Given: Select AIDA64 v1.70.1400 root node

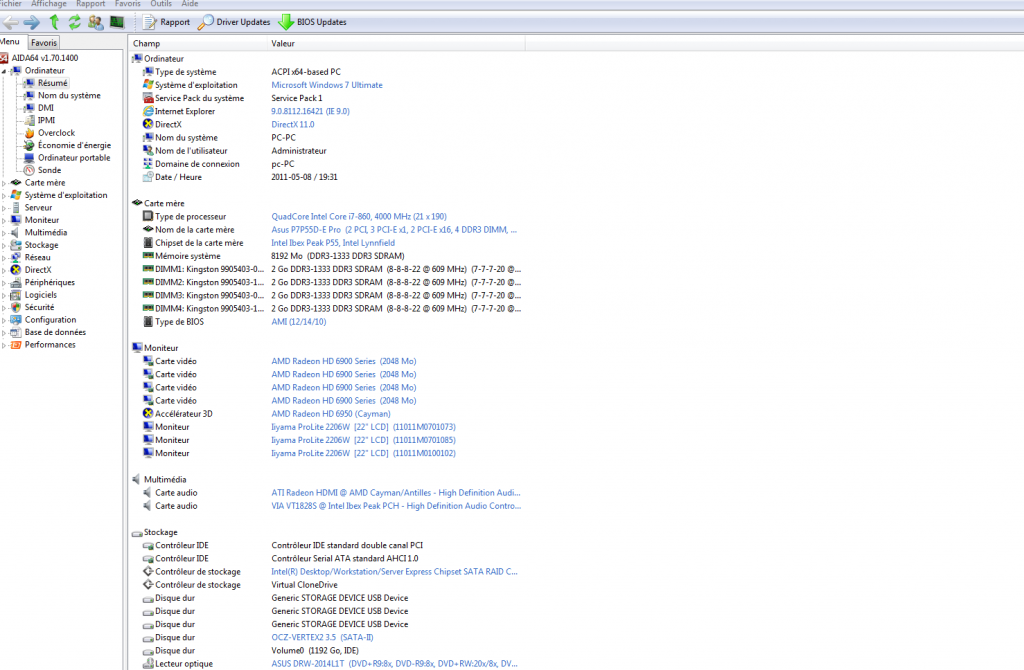Looking at the screenshot, I should (x=44, y=58).
